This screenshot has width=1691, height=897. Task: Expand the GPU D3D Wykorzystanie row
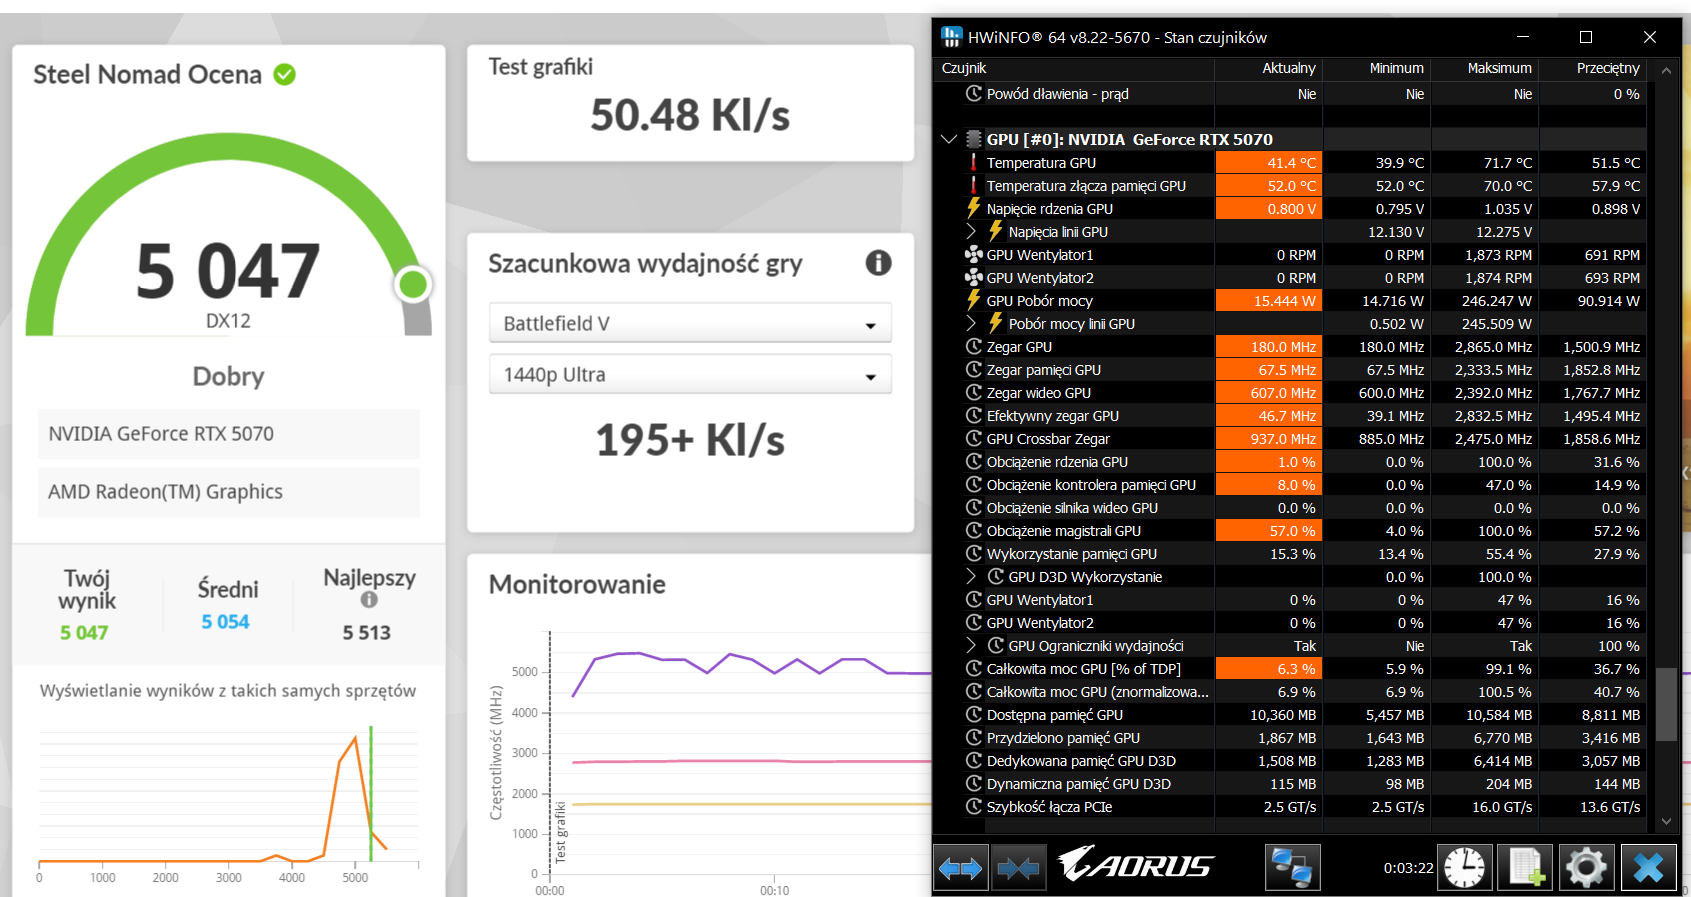[x=971, y=577]
